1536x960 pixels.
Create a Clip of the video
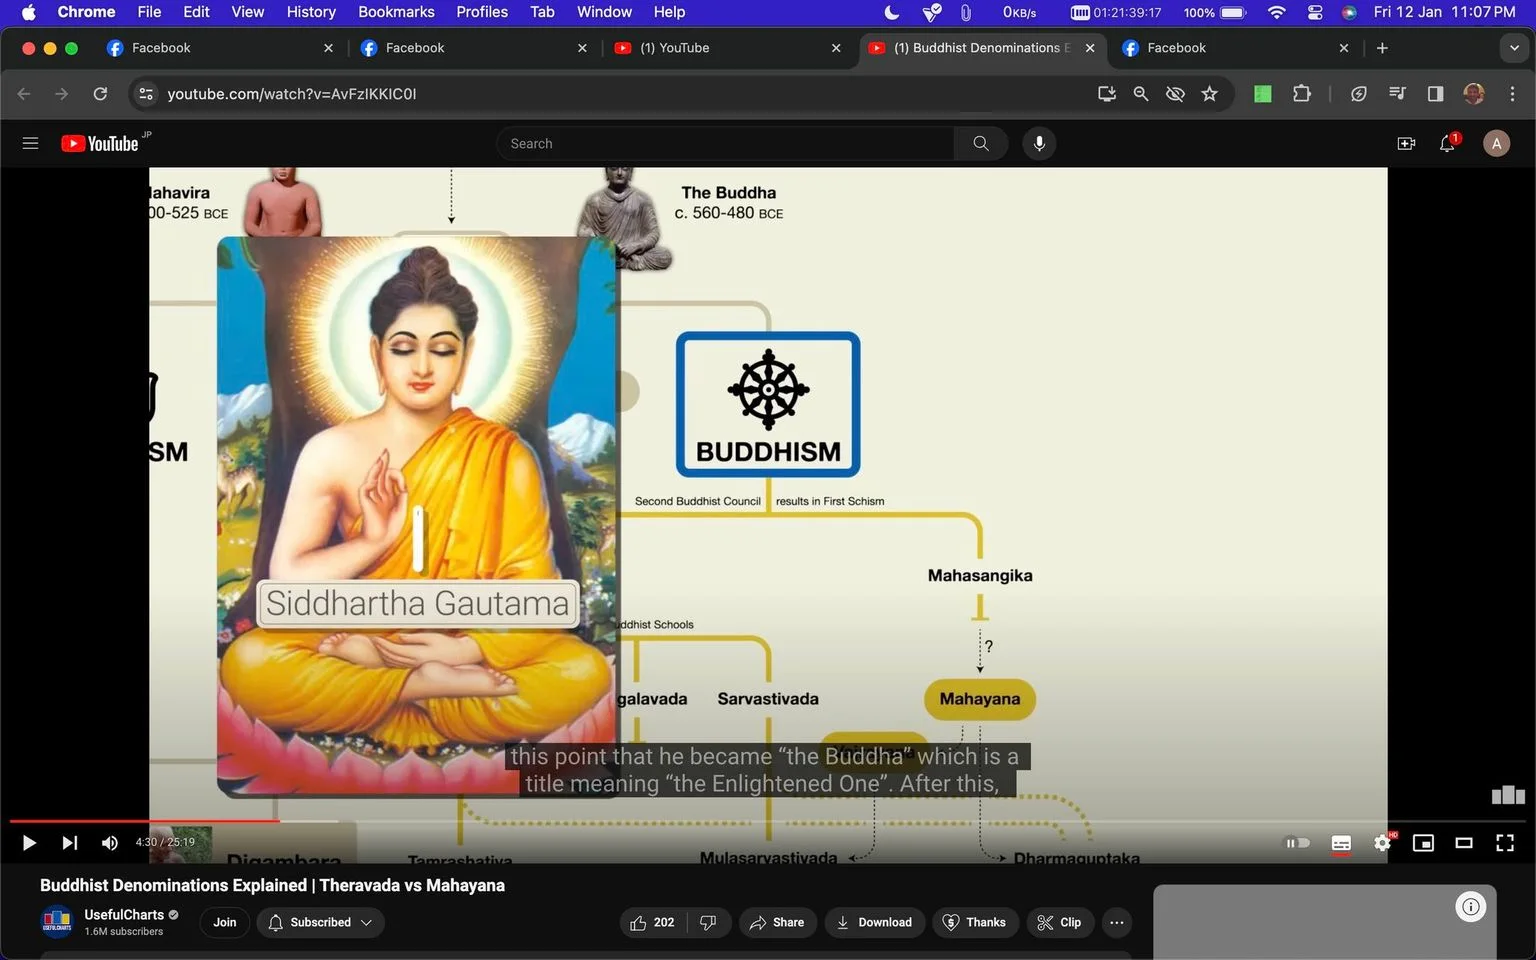point(1059,922)
